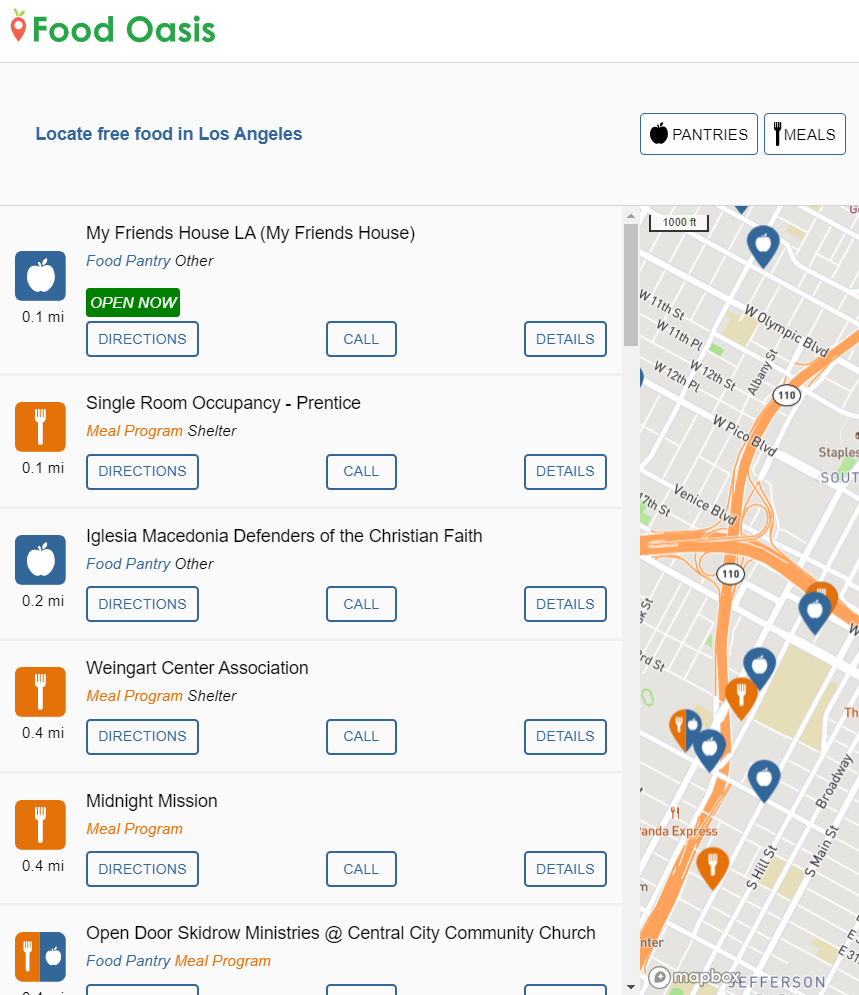
Task: Click the My Friends House pantry apple icon
Action: pyautogui.click(x=41, y=276)
